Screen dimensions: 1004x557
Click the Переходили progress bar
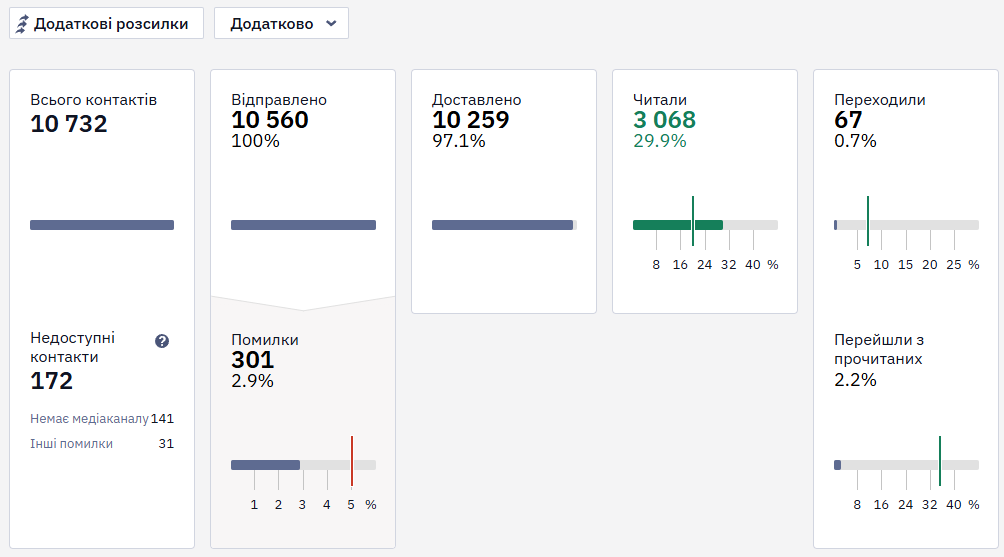(x=907, y=225)
